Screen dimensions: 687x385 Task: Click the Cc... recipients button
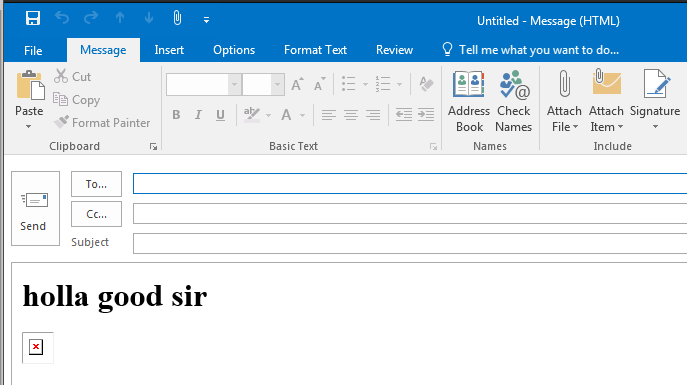tap(96, 214)
